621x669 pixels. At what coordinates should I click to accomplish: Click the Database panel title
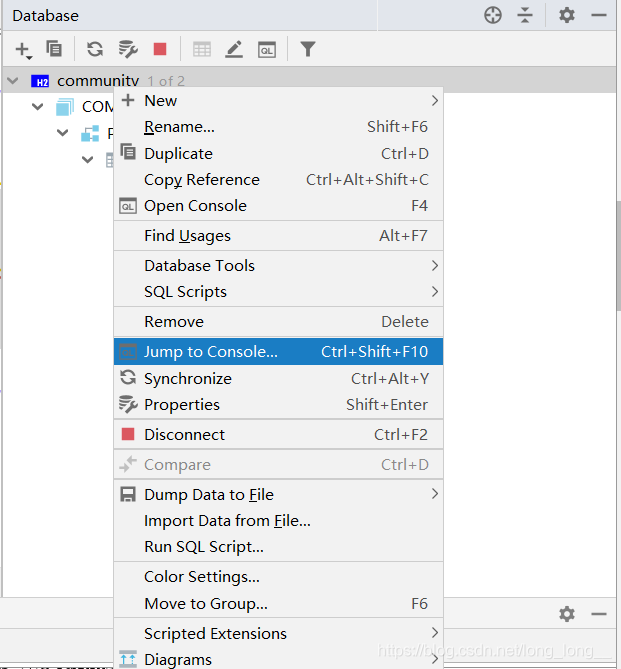coord(46,16)
